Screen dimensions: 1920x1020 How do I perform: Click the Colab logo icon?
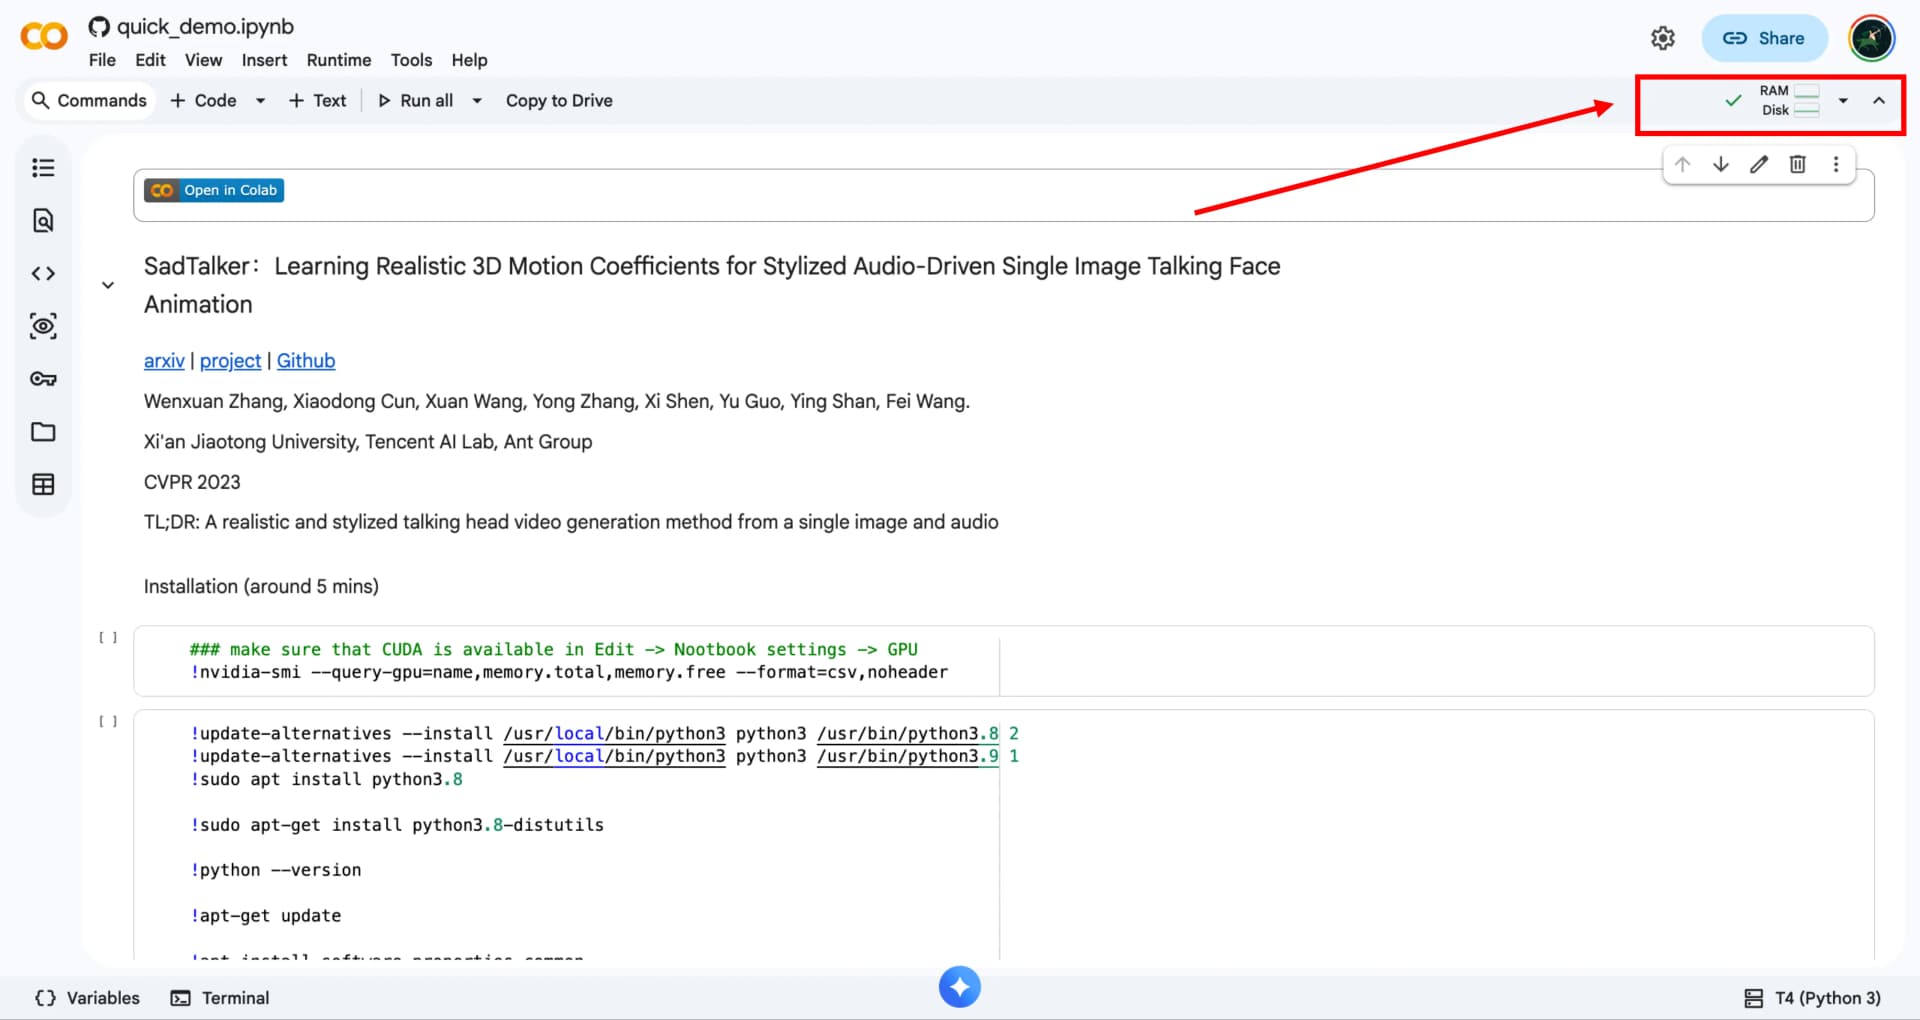pos(44,37)
